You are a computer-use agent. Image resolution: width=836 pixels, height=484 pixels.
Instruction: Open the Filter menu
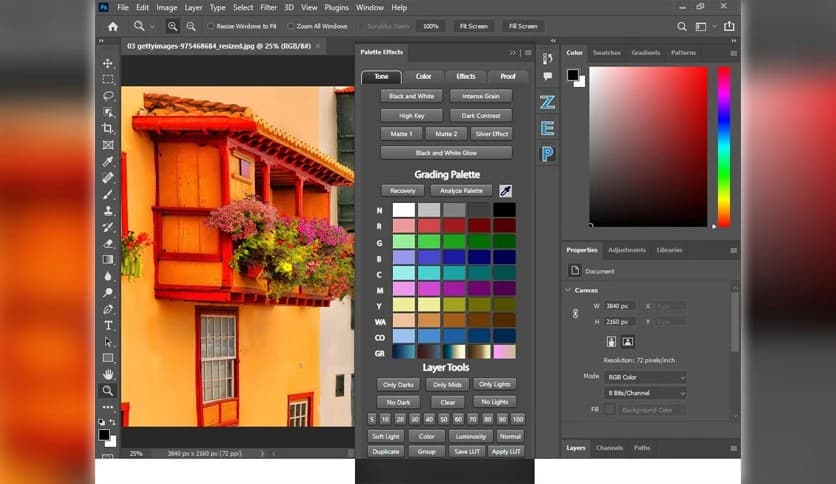pos(268,7)
